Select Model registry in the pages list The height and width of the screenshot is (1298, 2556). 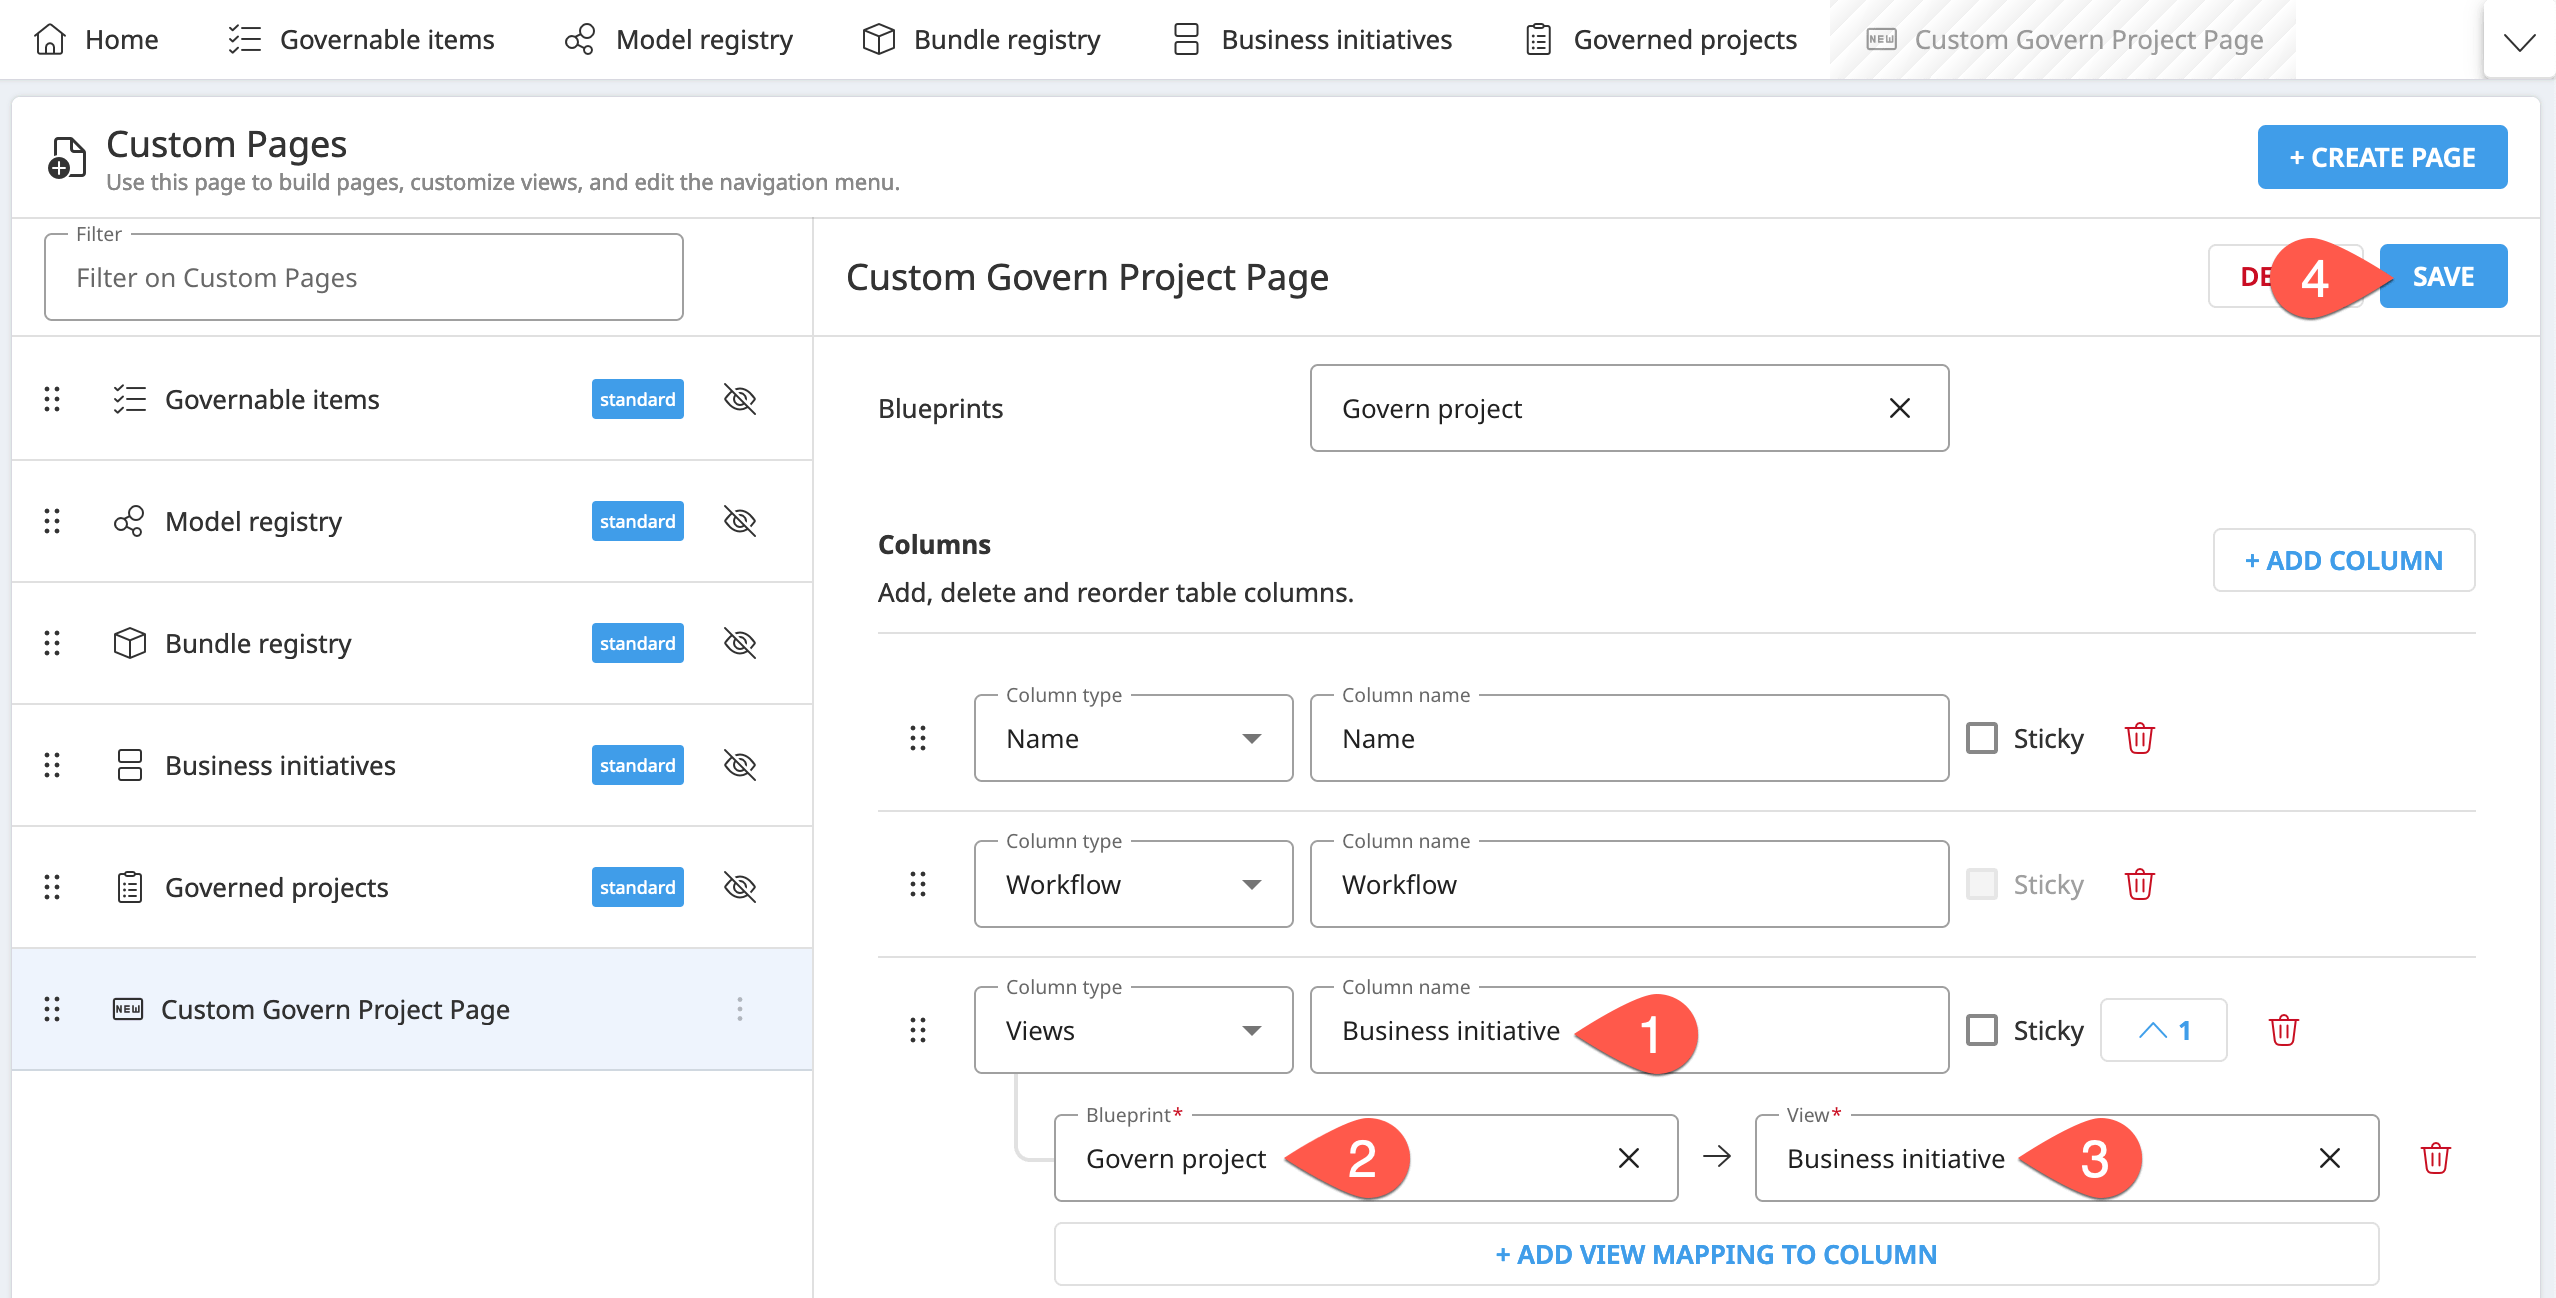[x=412, y=521]
